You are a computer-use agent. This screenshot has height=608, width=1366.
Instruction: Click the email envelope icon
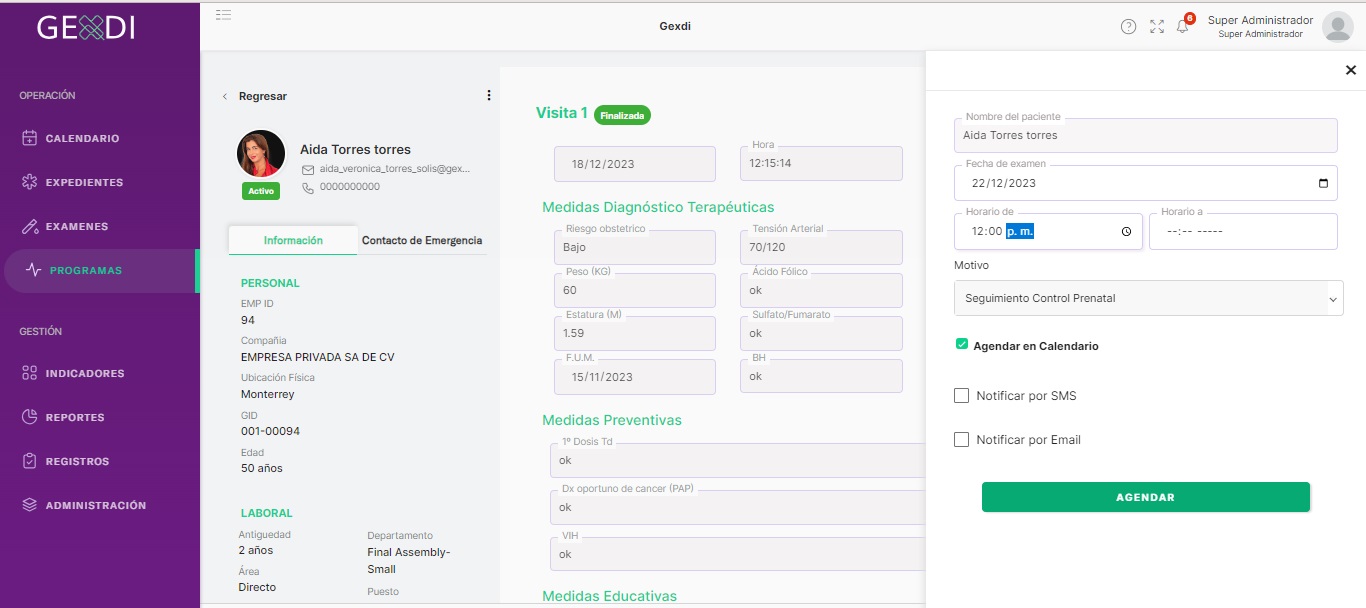coord(308,170)
